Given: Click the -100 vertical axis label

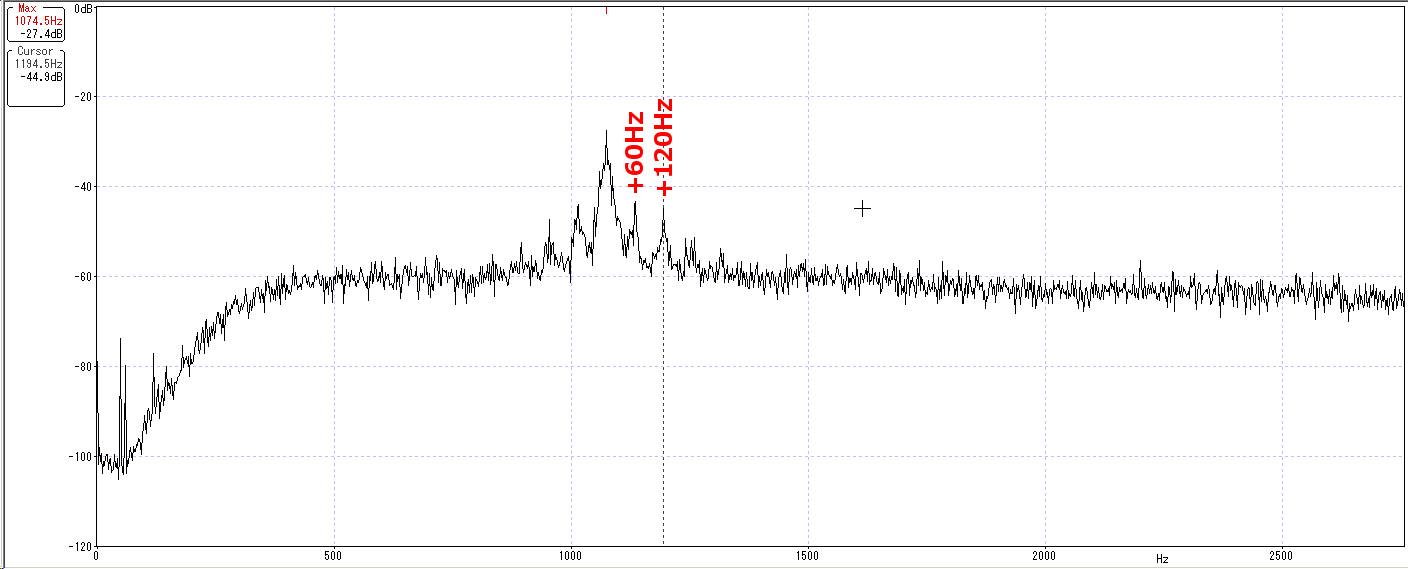Looking at the screenshot, I should pyautogui.click(x=78, y=457).
